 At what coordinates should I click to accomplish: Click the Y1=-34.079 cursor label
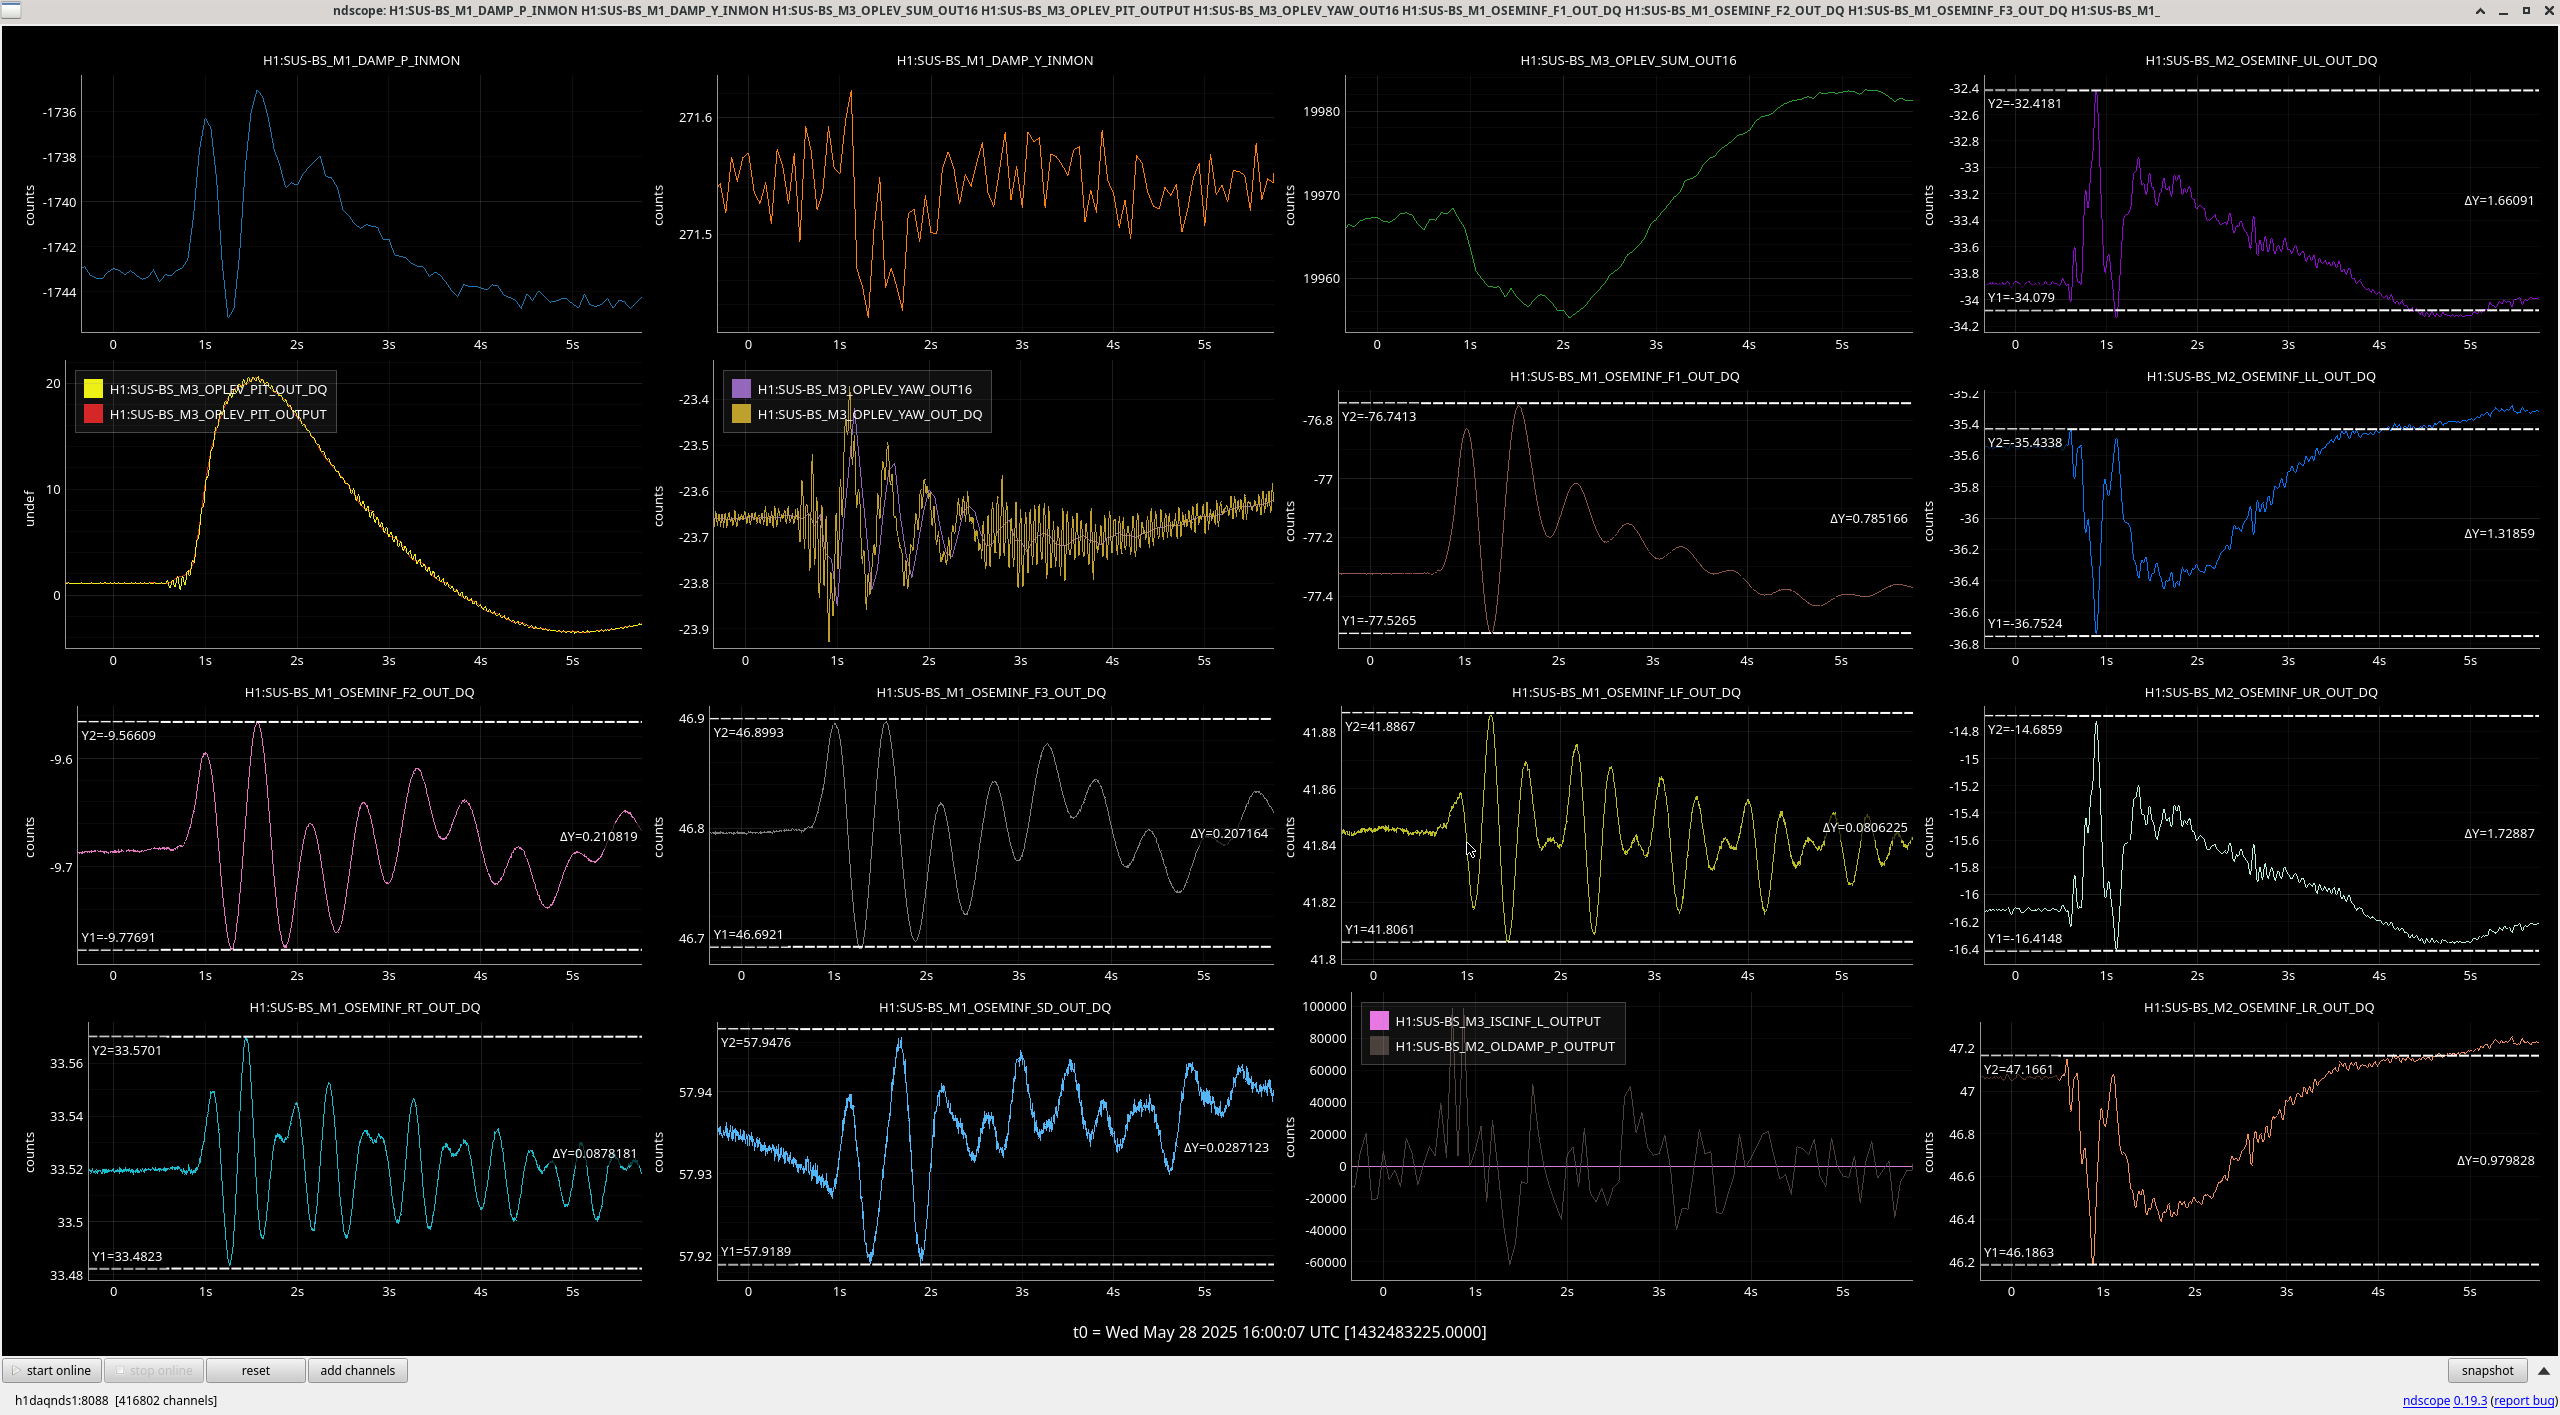2021,297
